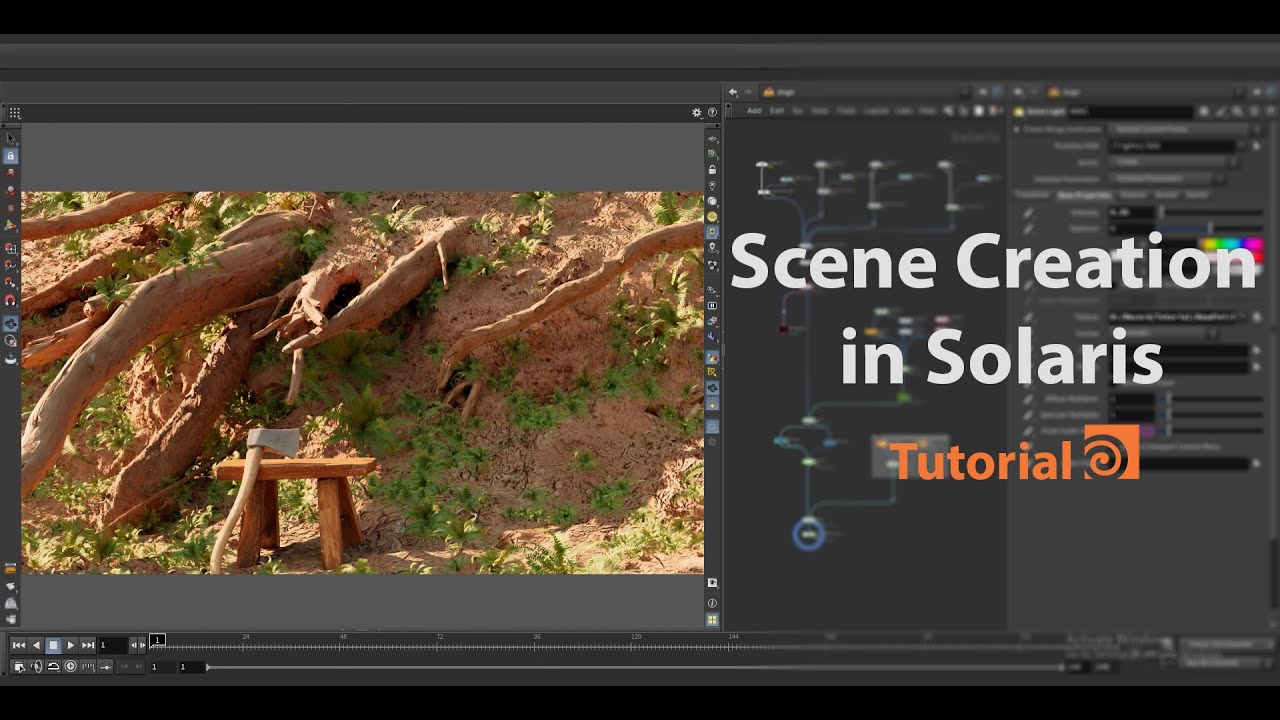Toggle the yellow highlighted lighting icon in the right viewport toolbar
Viewport: 1280px width, 720px height.
[x=712, y=216]
